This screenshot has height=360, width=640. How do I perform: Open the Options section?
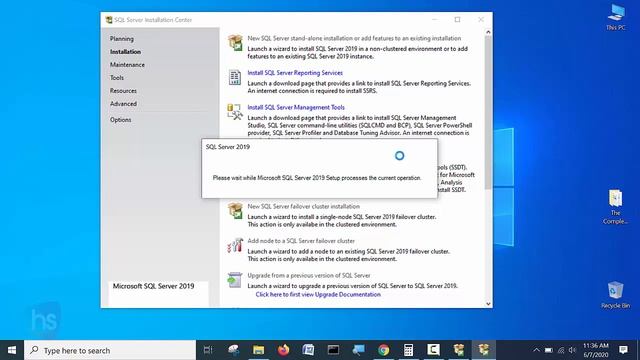click(x=120, y=120)
